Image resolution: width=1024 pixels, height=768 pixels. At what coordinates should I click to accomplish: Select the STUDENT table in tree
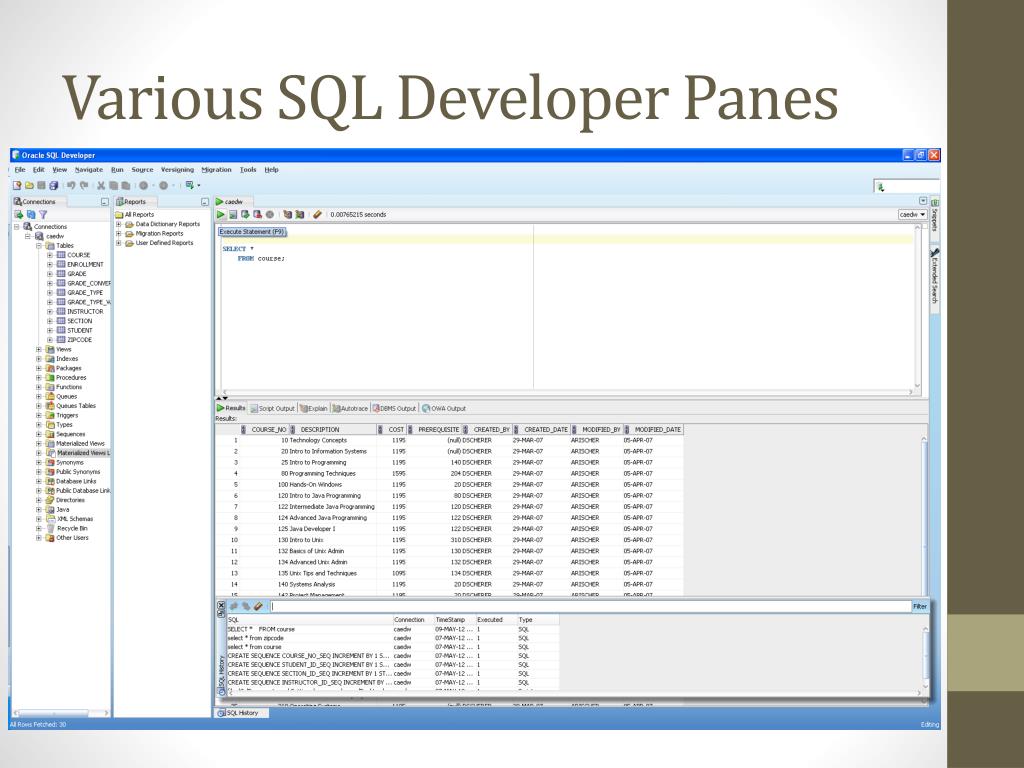point(80,330)
